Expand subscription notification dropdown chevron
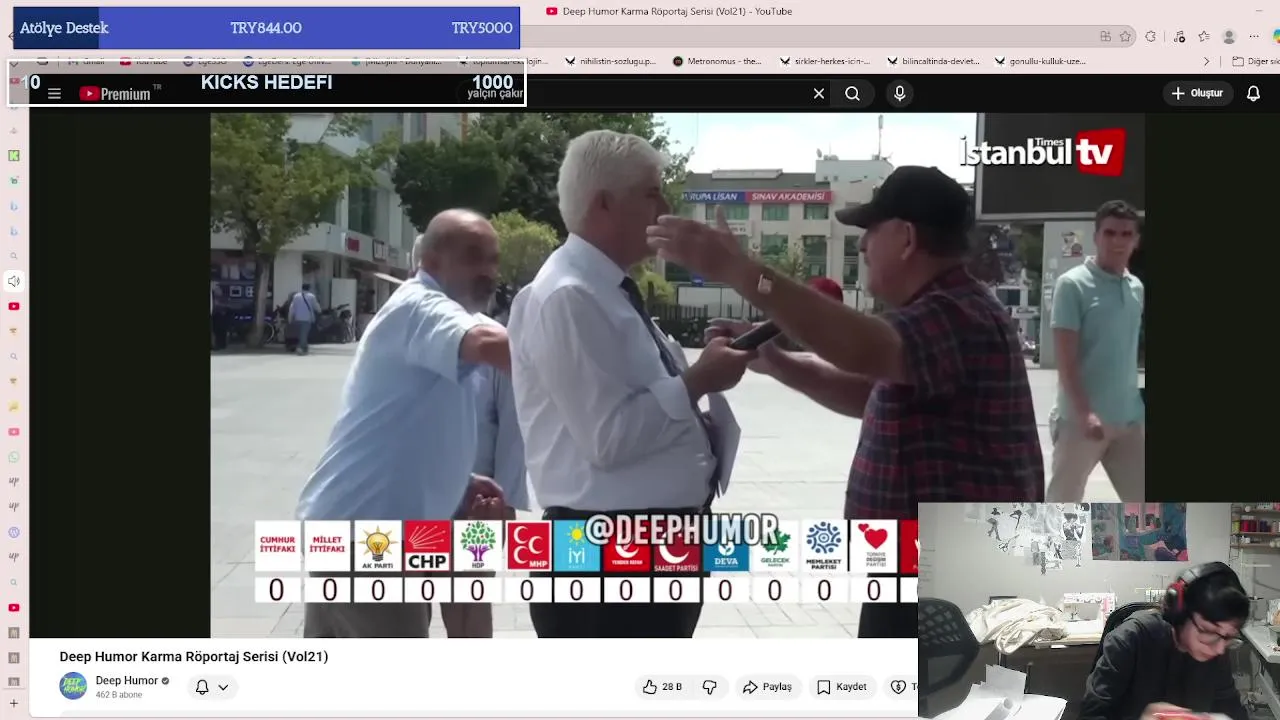Viewport: 1280px width, 720px height. click(x=223, y=687)
